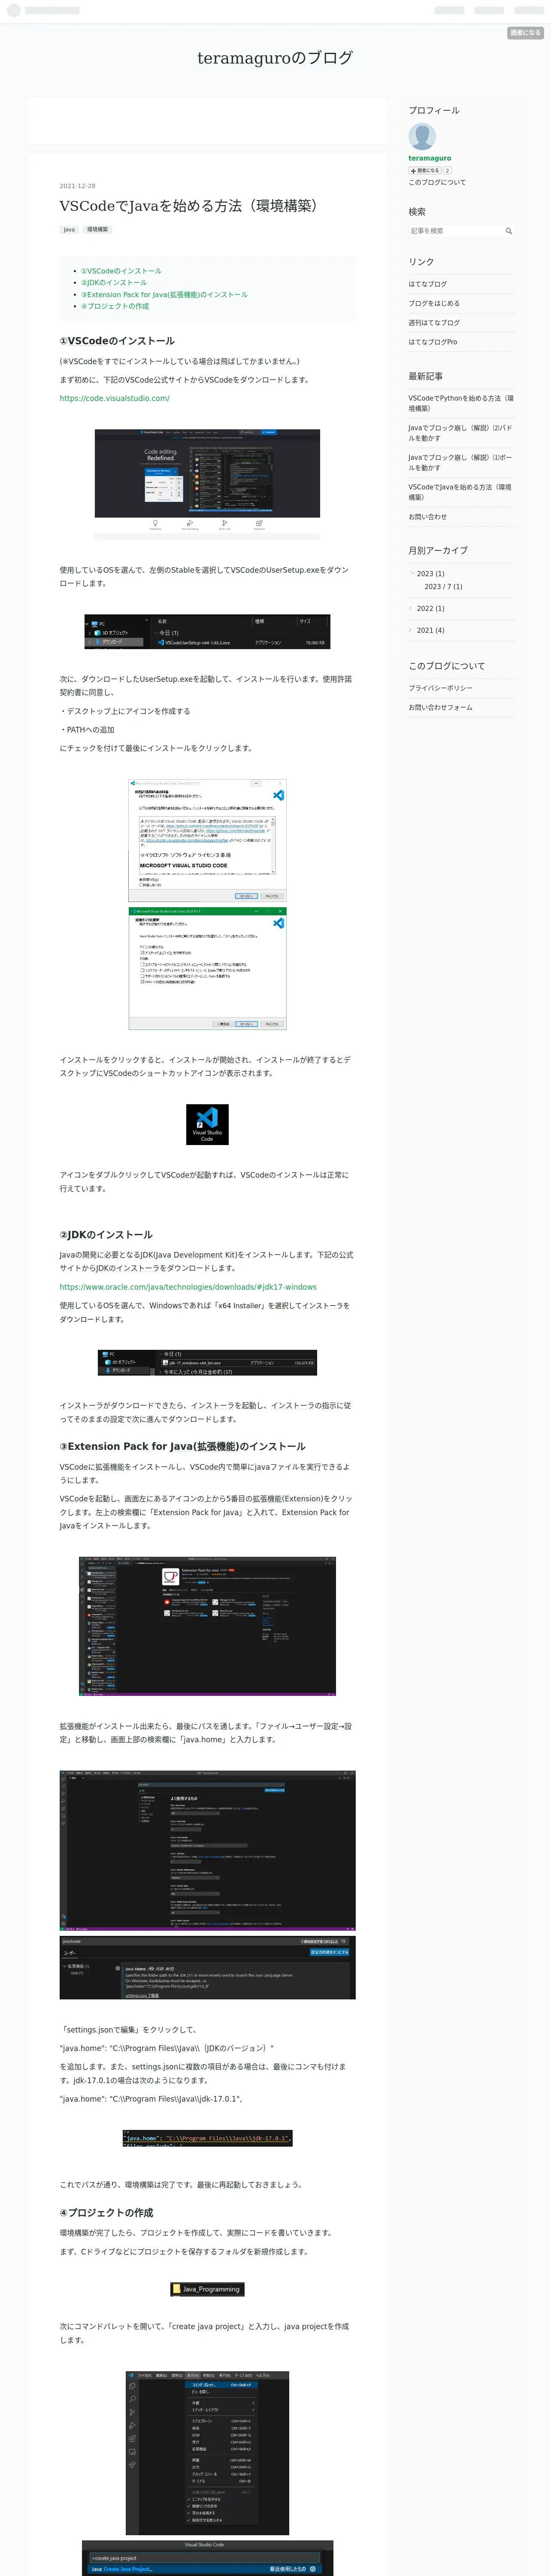The image size is (551, 2576).
Task: Open このブログについて link under profile
Action: tap(437, 182)
